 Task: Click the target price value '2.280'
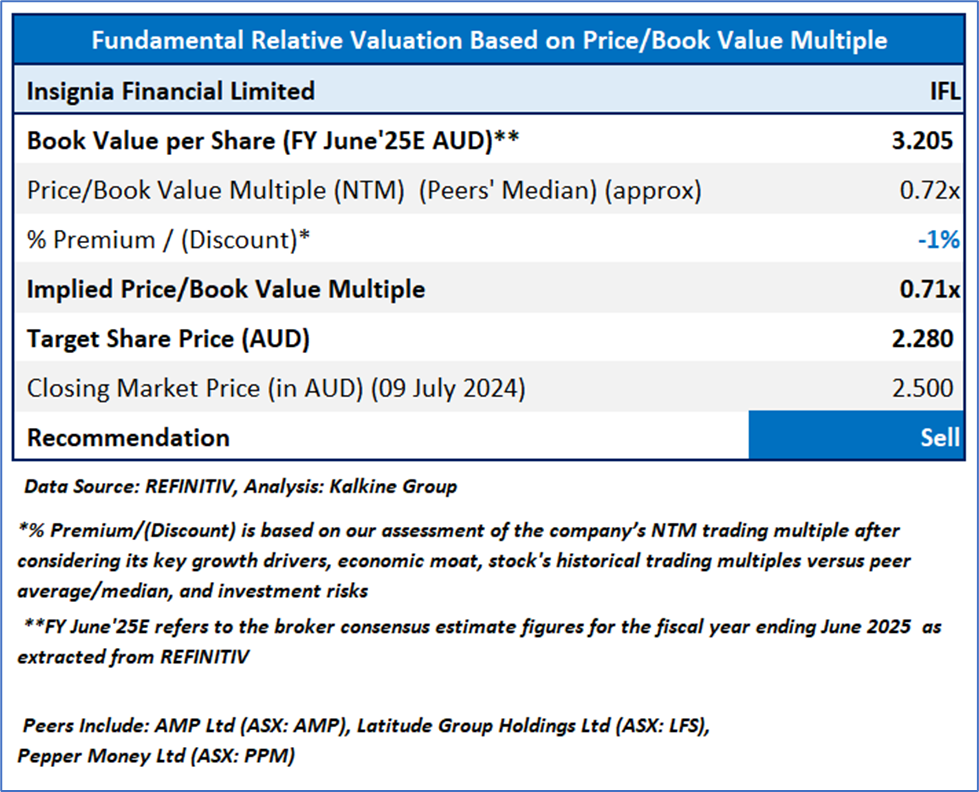pyautogui.click(x=922, y=339)
